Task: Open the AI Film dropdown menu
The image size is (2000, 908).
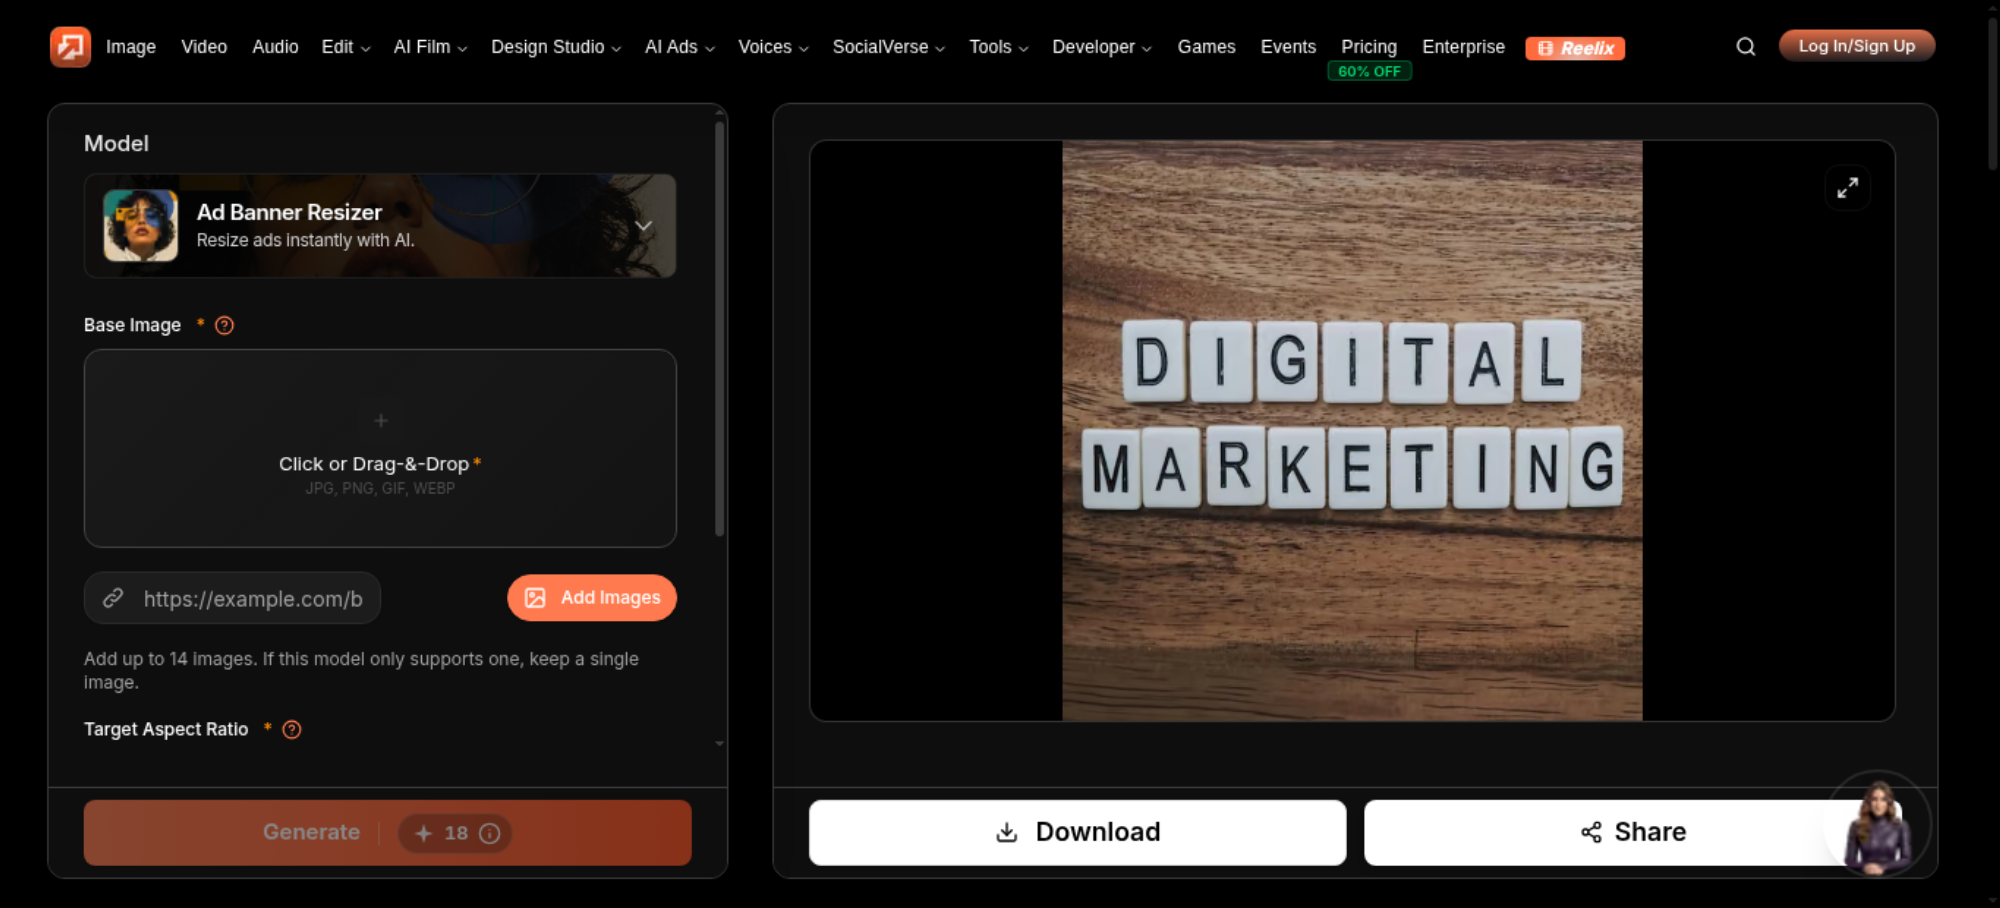Action: [430, 47]
